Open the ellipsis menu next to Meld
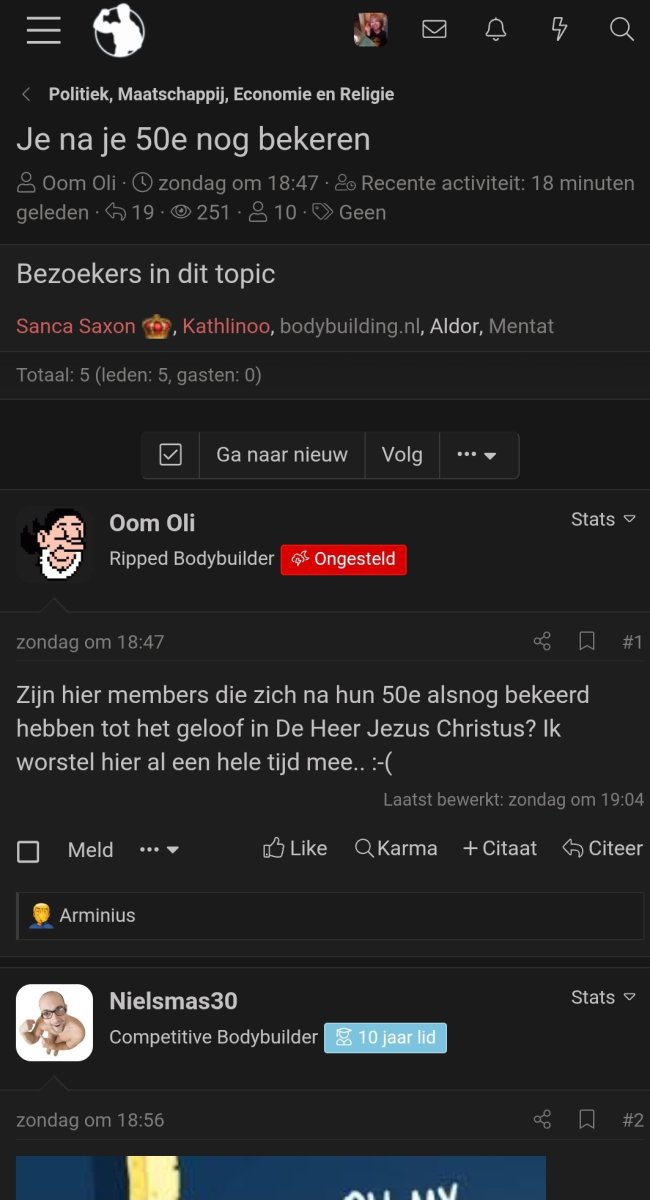 [158, 850]
